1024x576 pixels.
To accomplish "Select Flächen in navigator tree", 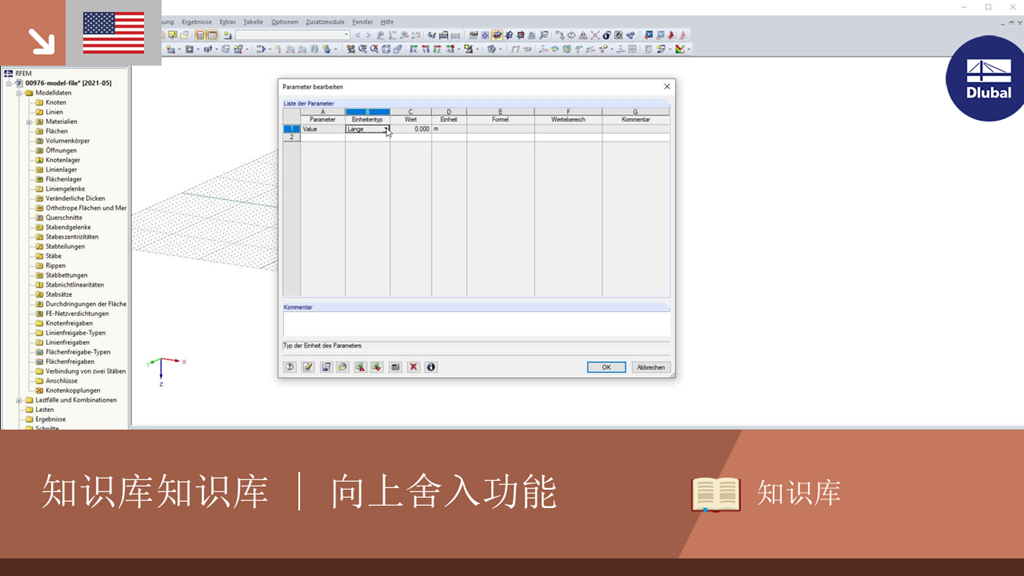I will coord(56,131).
